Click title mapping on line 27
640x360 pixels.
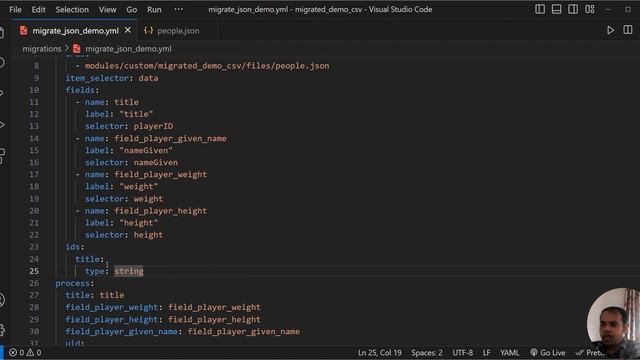[x=95, y=295]
